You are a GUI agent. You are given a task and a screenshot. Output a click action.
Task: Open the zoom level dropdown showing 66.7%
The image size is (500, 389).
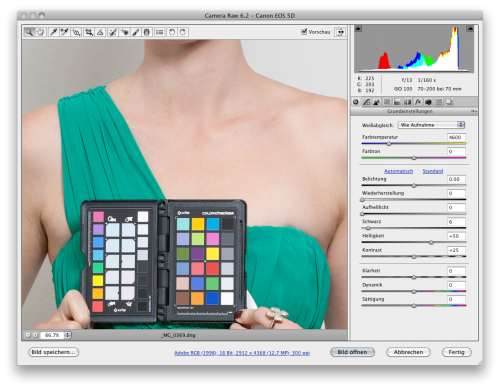click(x=56, y=335)
